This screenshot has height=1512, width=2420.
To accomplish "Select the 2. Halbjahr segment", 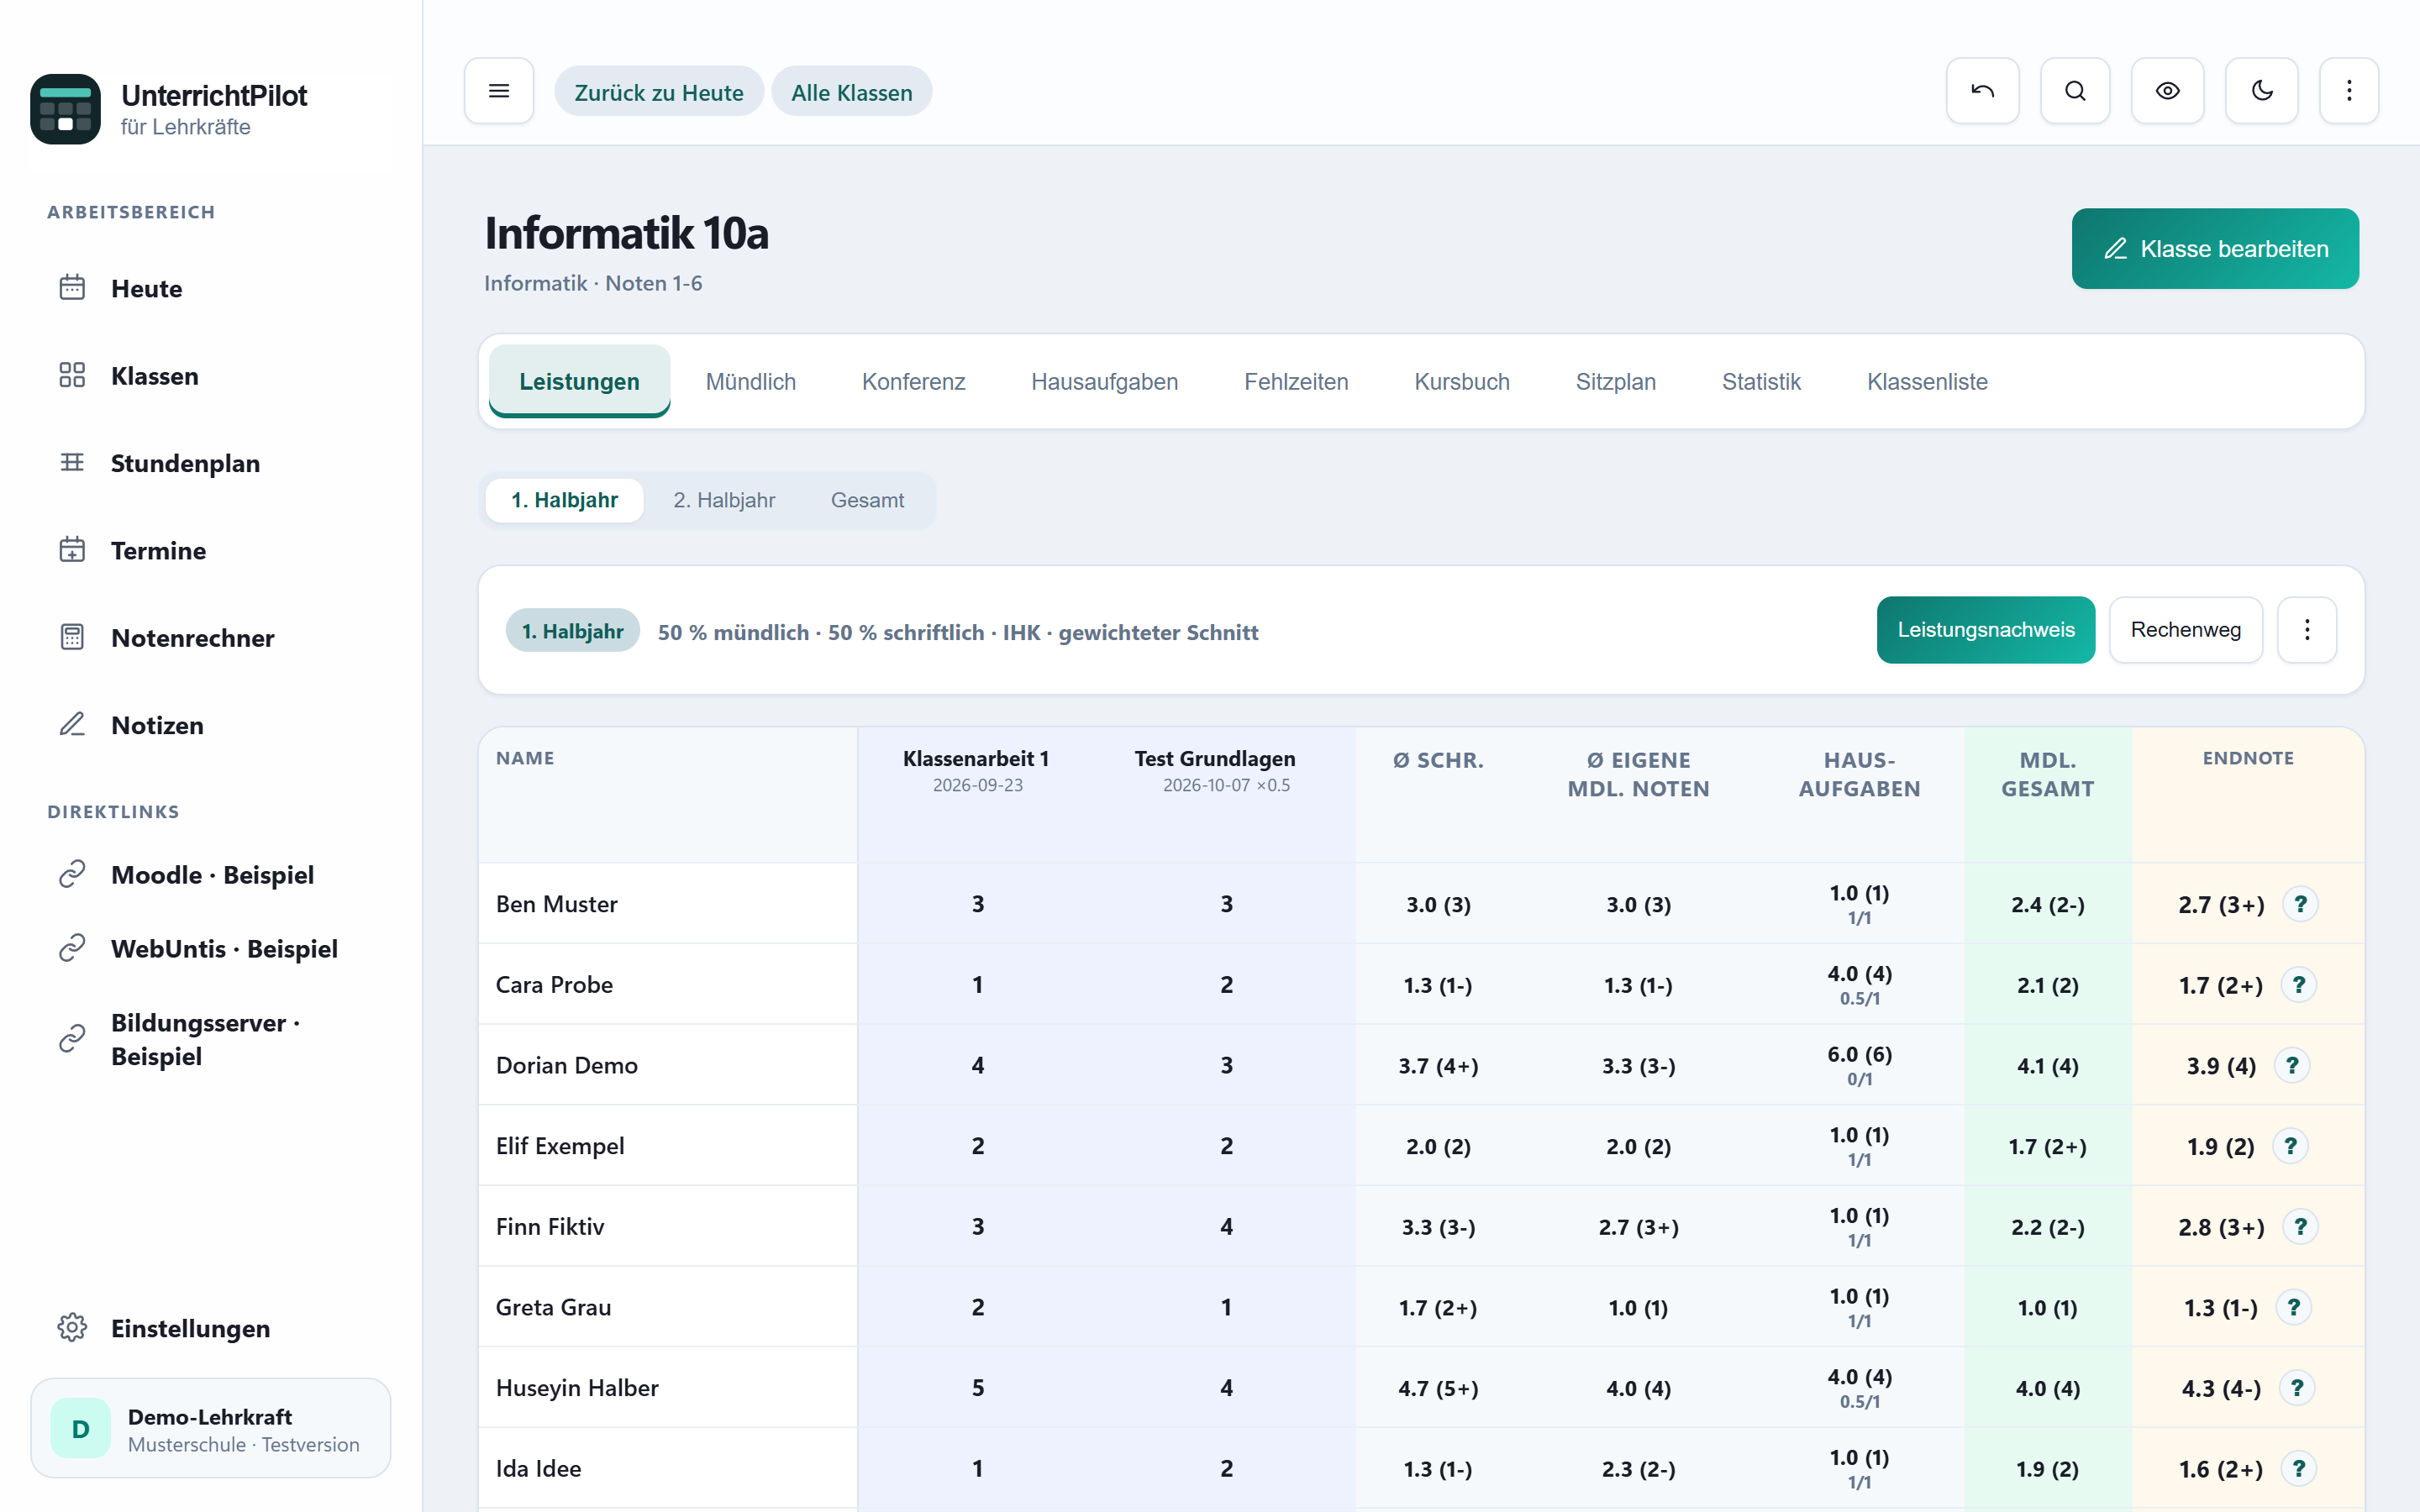I will coord(724,500).
